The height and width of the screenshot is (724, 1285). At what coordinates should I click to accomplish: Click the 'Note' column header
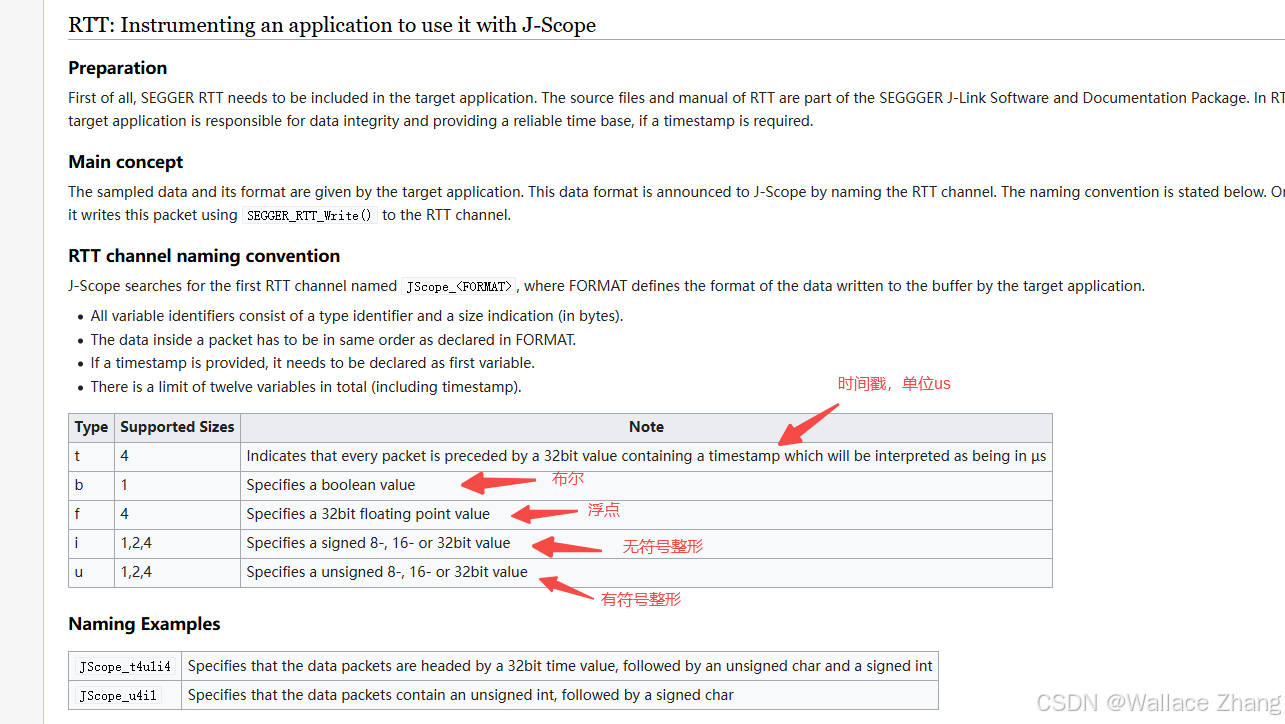click(x=646, y=427)
